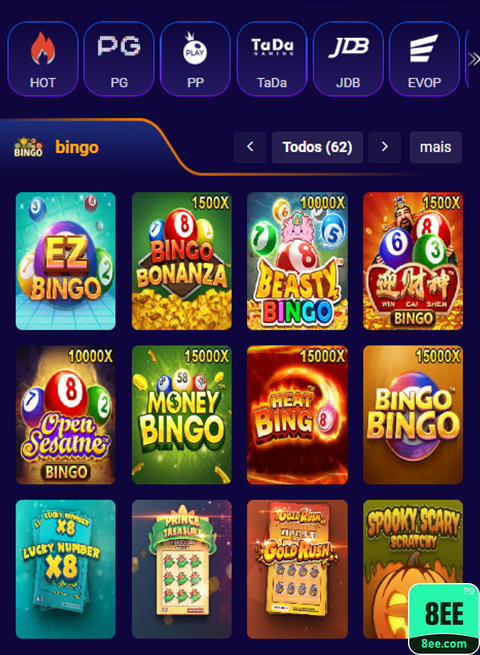Go to previous bingo page arrow
Viewport: 480px width, 655px height.
click(x=250, y=147)
